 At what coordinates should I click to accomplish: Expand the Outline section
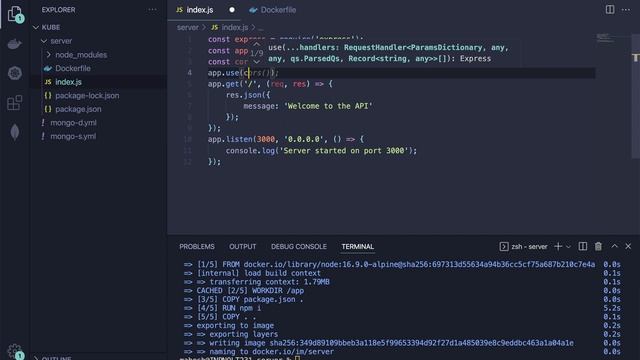[36, 358]
